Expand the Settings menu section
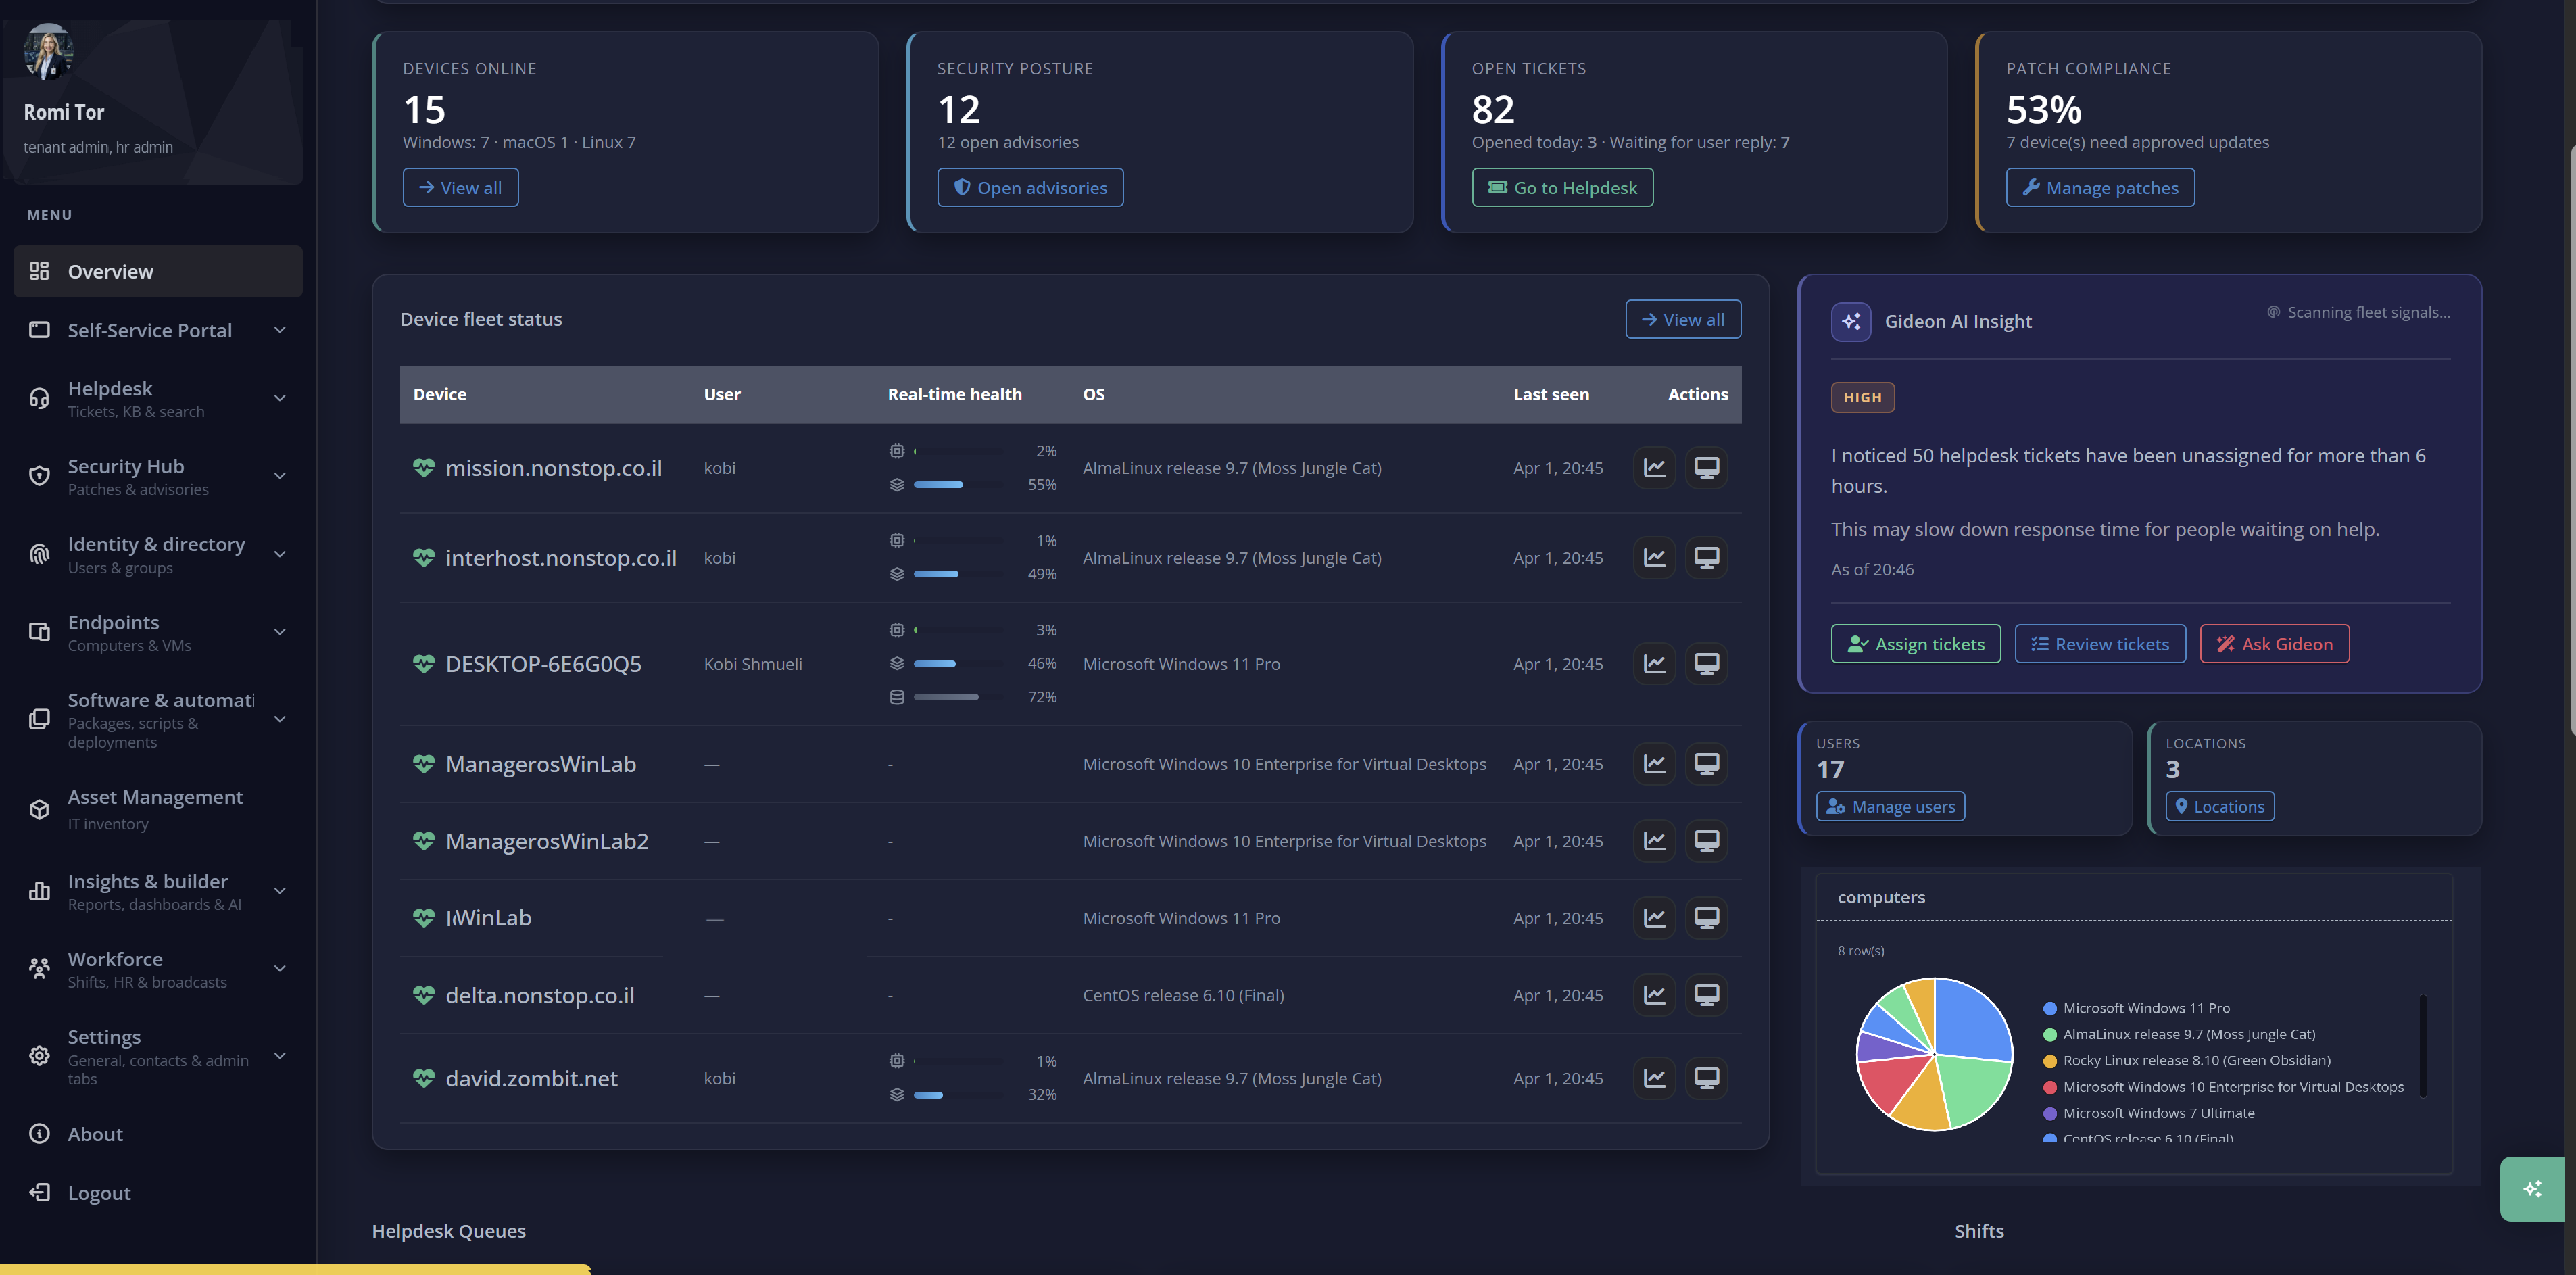 point(280,1055)
